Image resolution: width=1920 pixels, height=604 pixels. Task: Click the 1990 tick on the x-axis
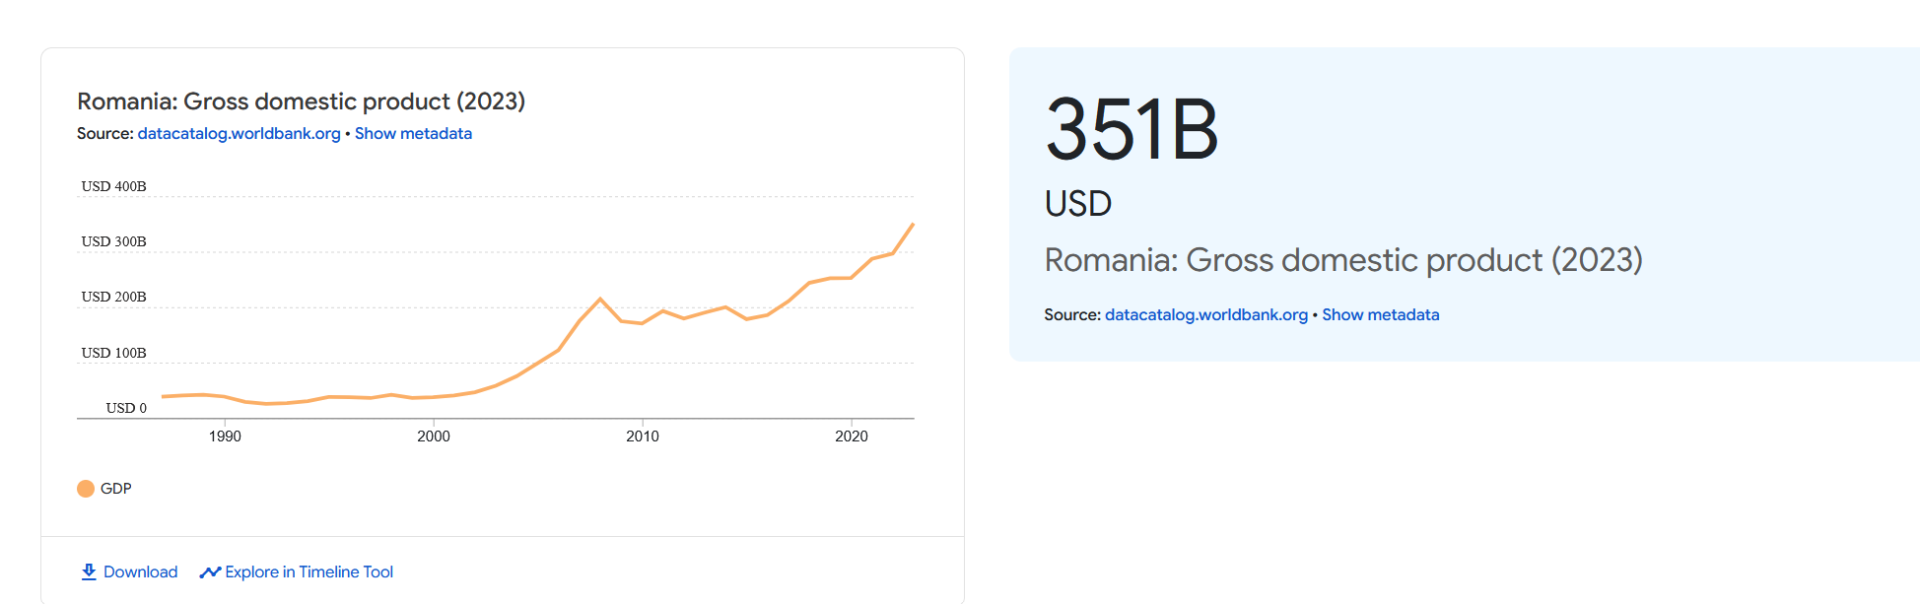click(225, 436)
